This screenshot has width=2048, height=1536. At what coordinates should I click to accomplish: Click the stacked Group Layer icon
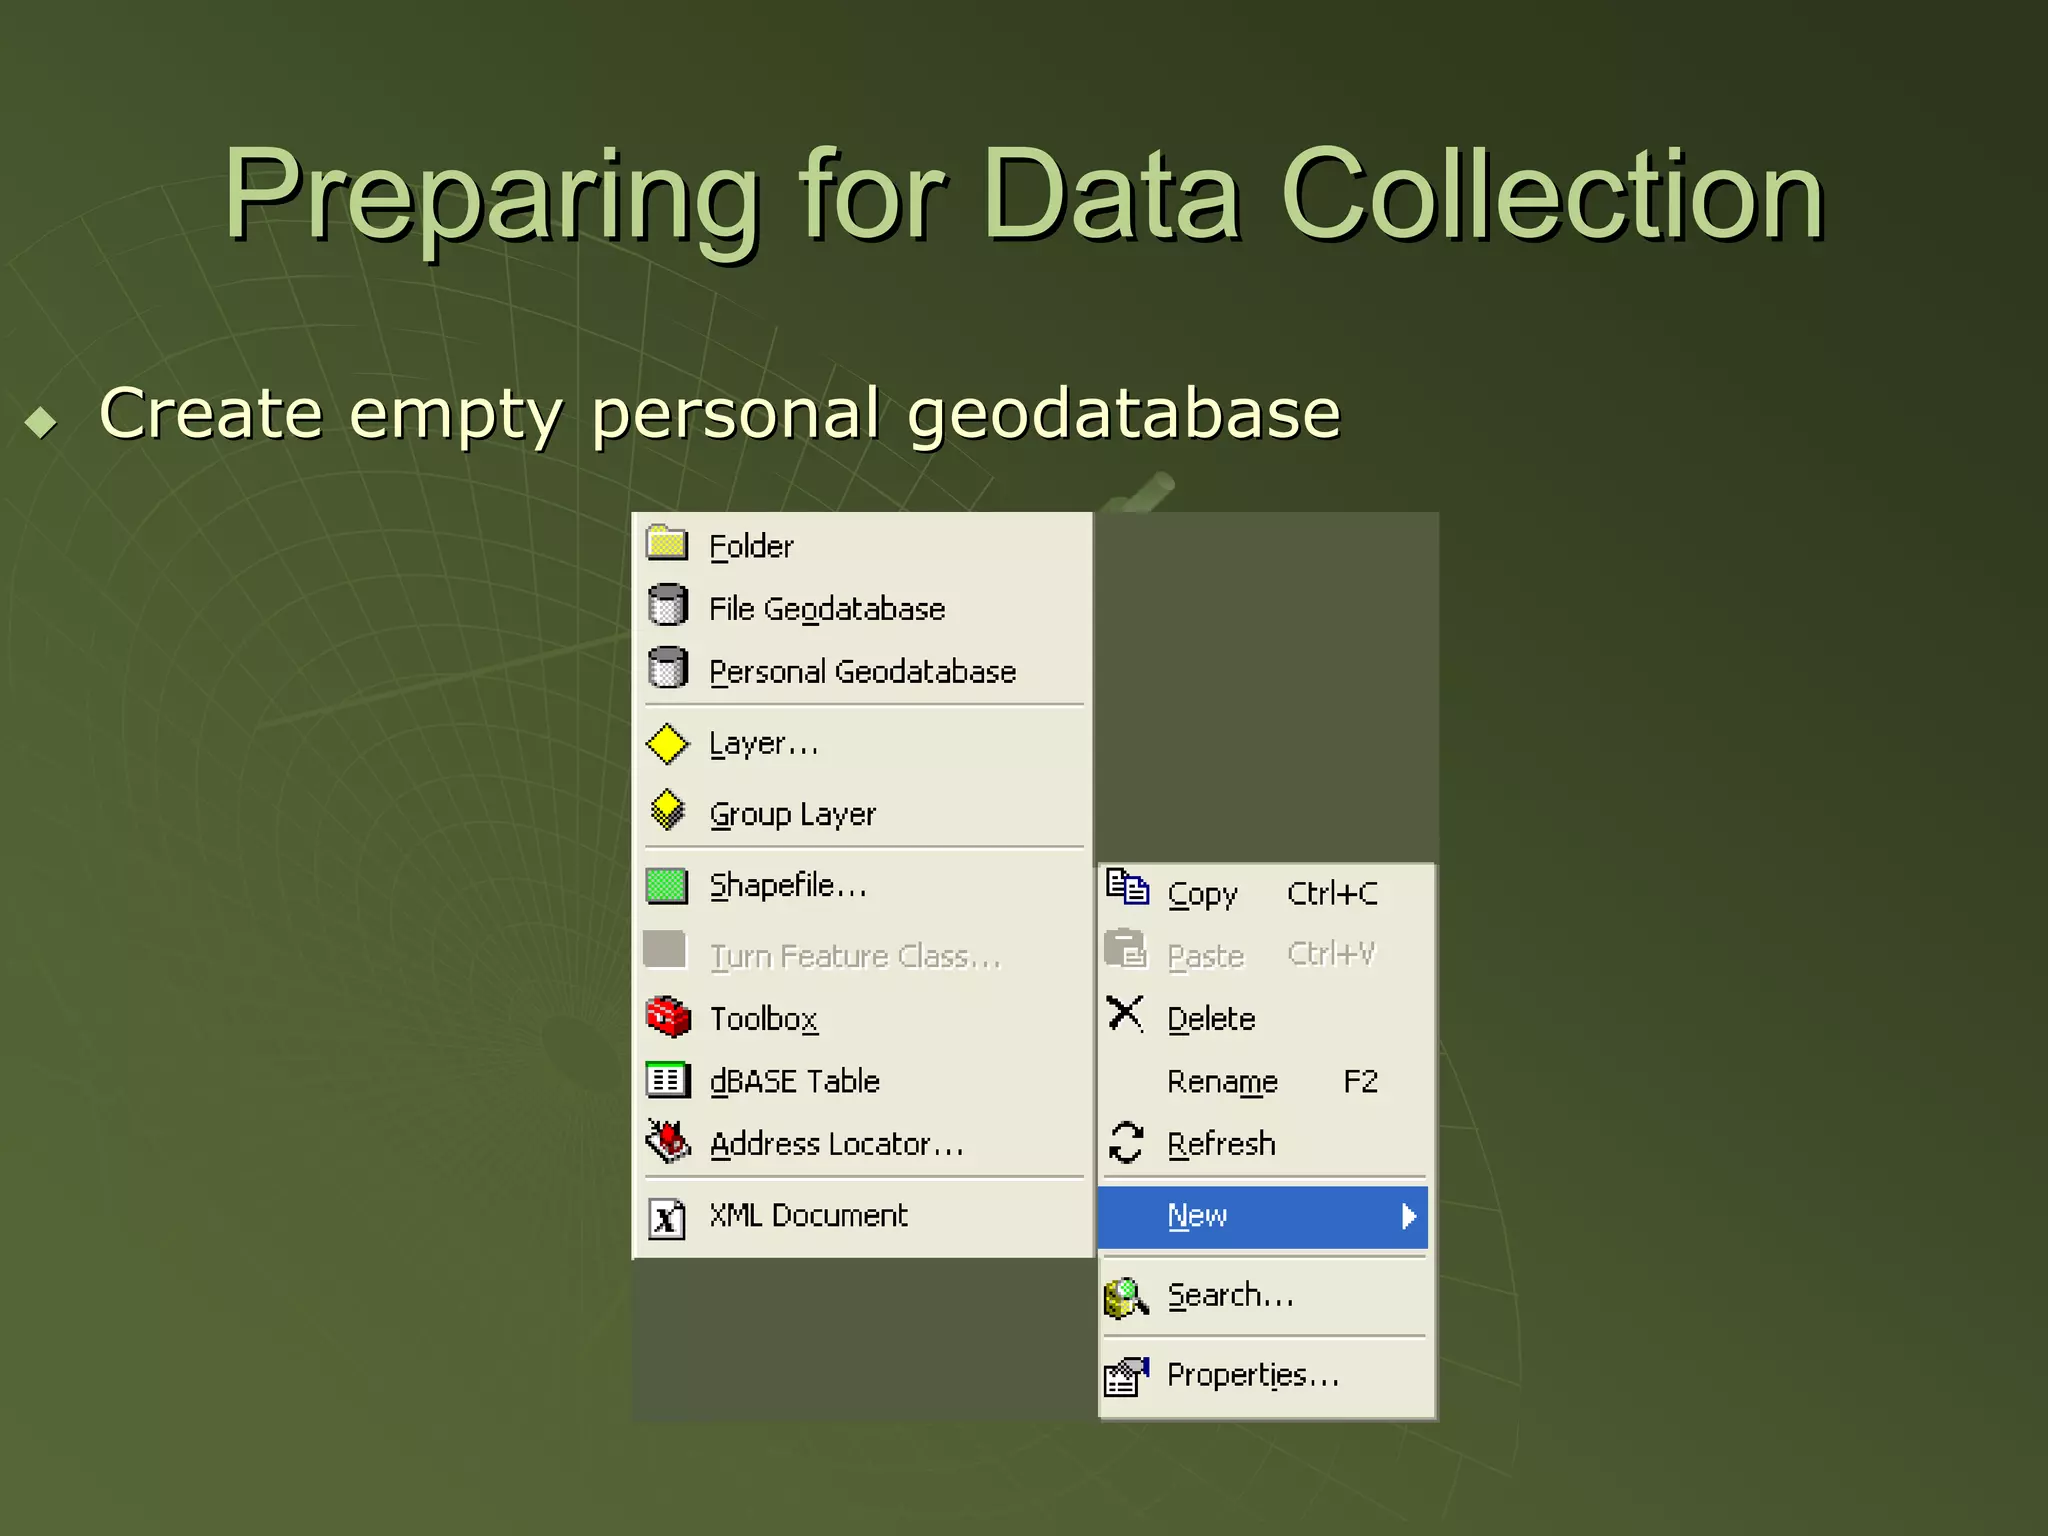pos(667,811)
